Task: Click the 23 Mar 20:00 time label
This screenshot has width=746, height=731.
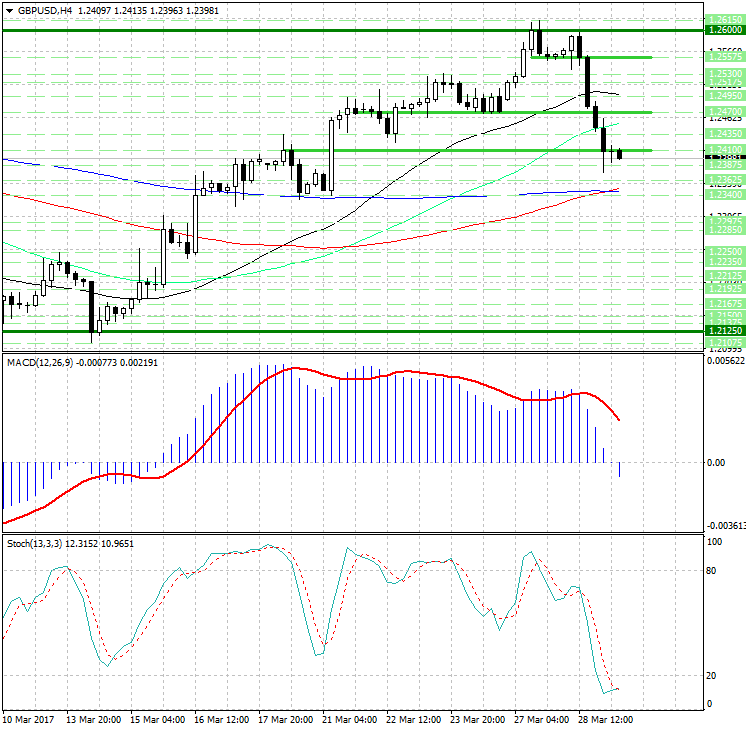Action: click(x=478, y=720)
